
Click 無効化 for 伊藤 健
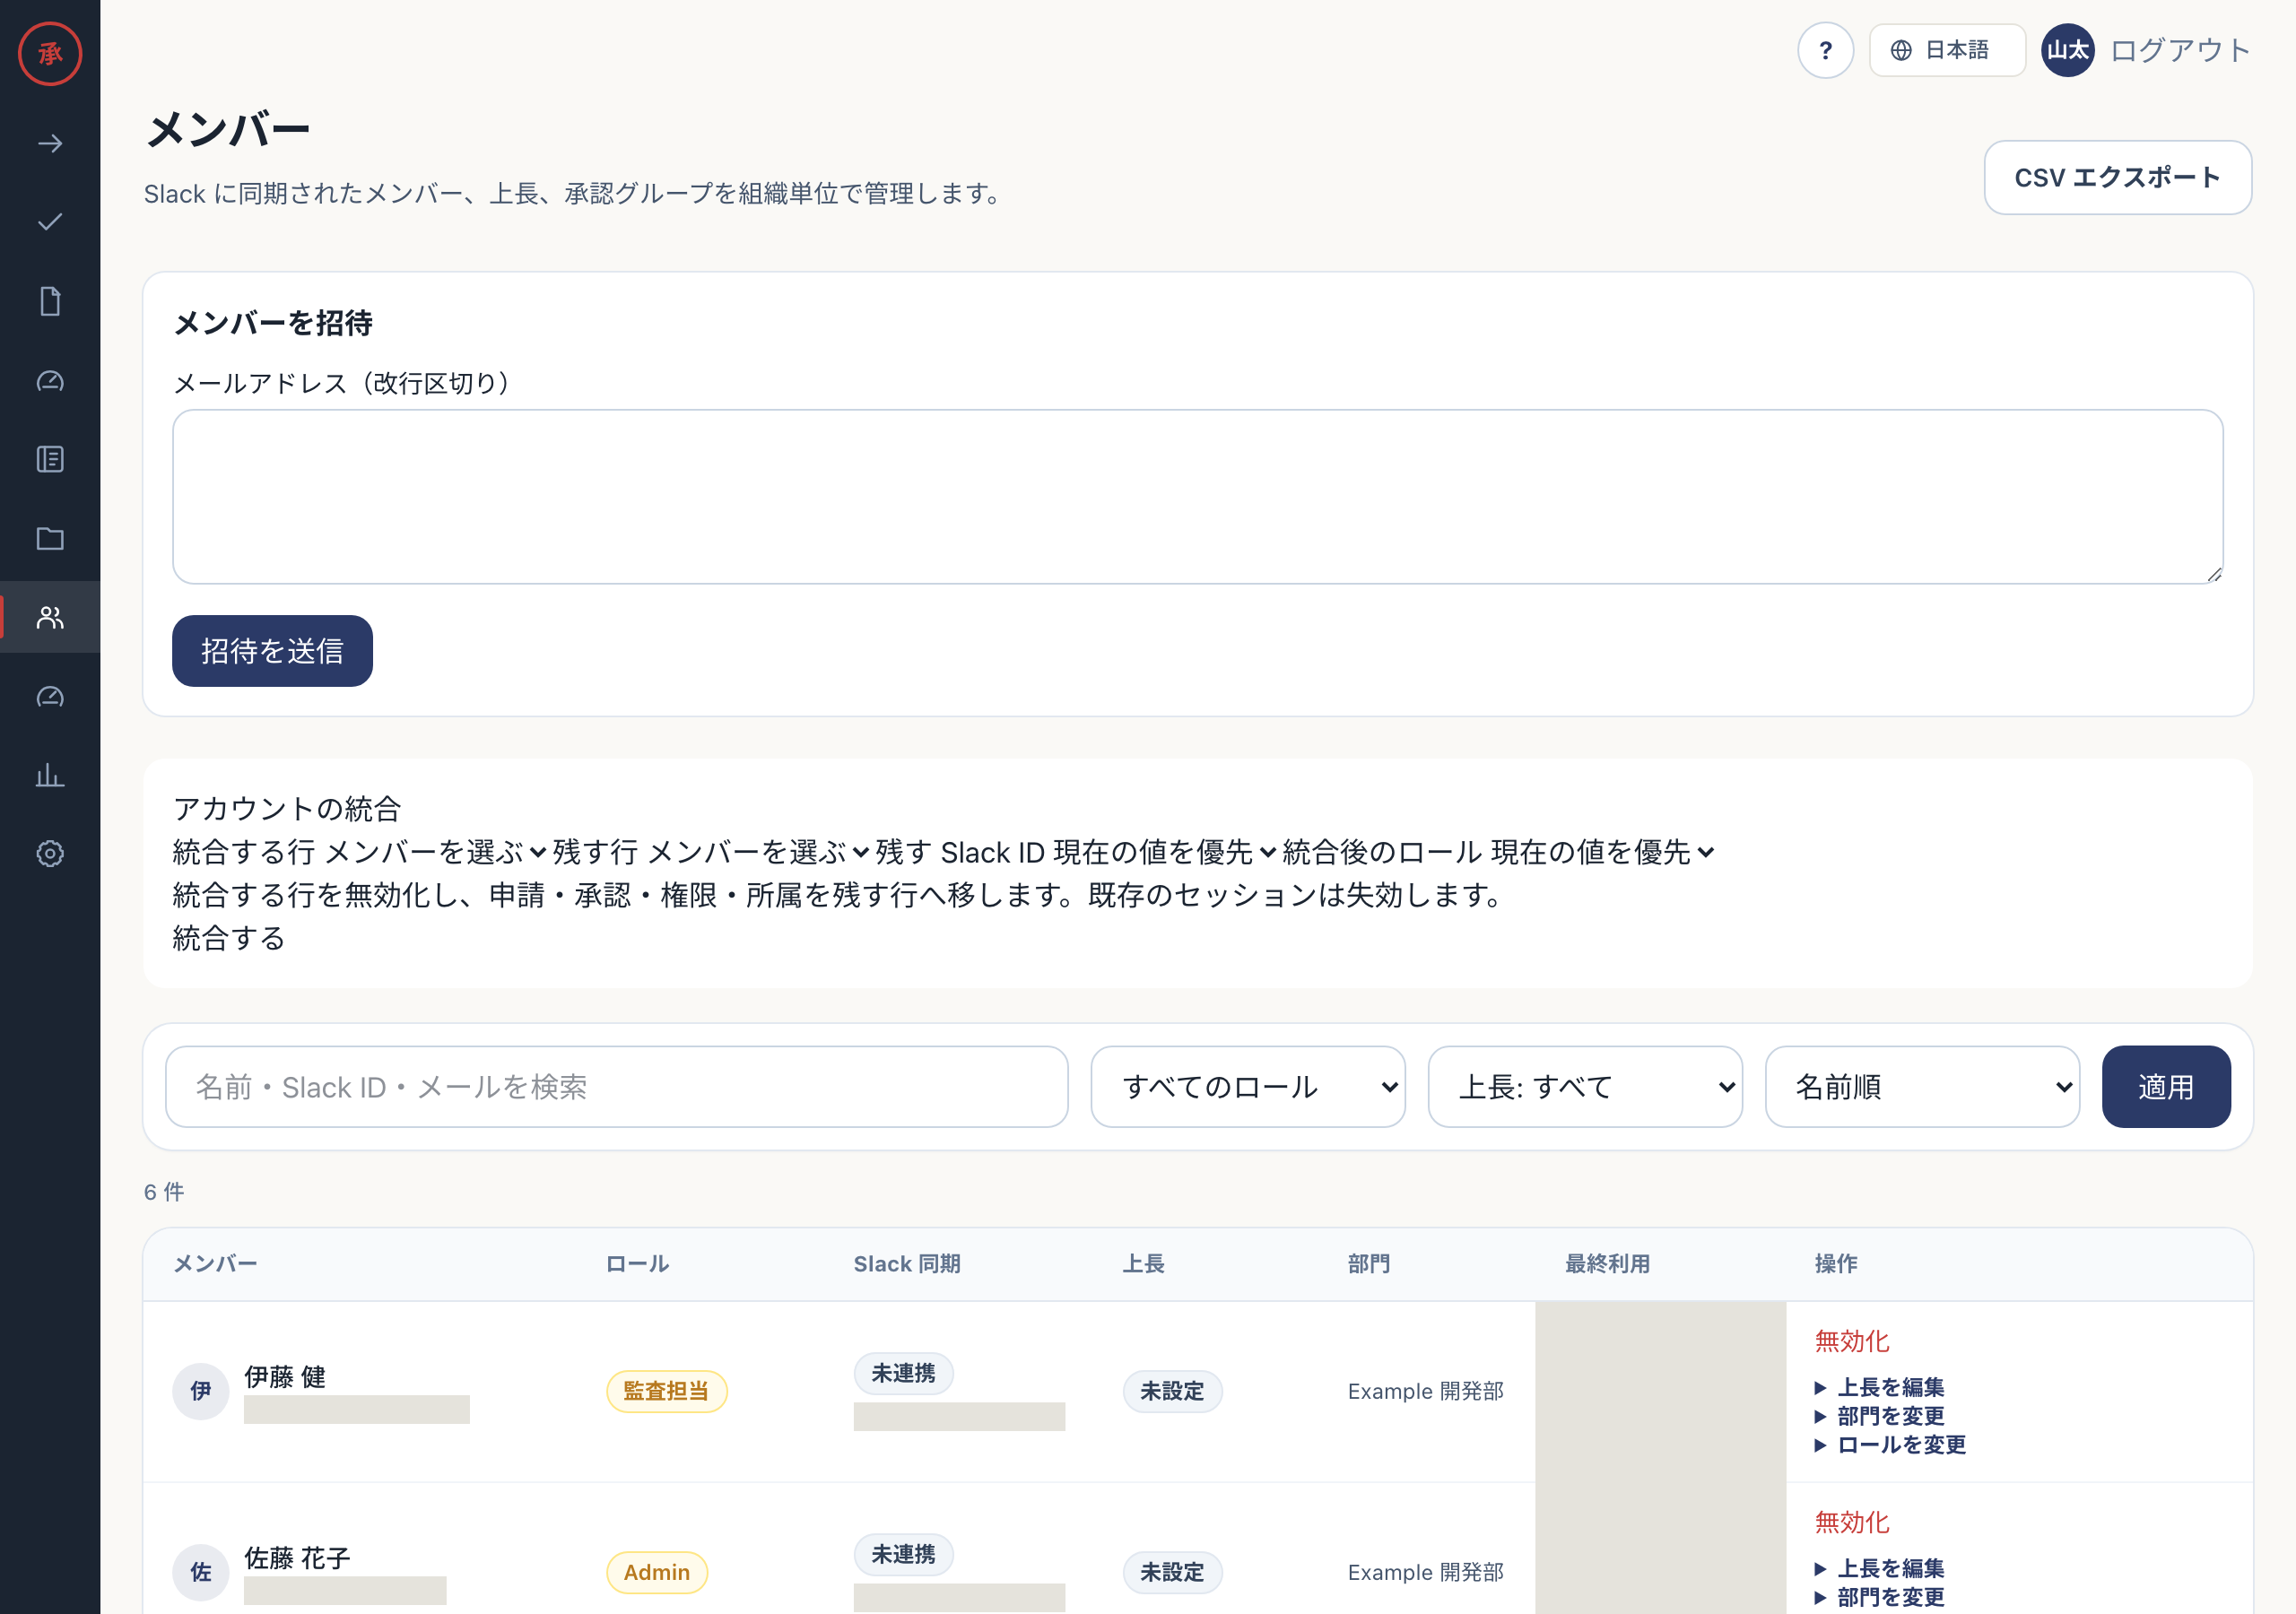(x=1852, y=1341)
